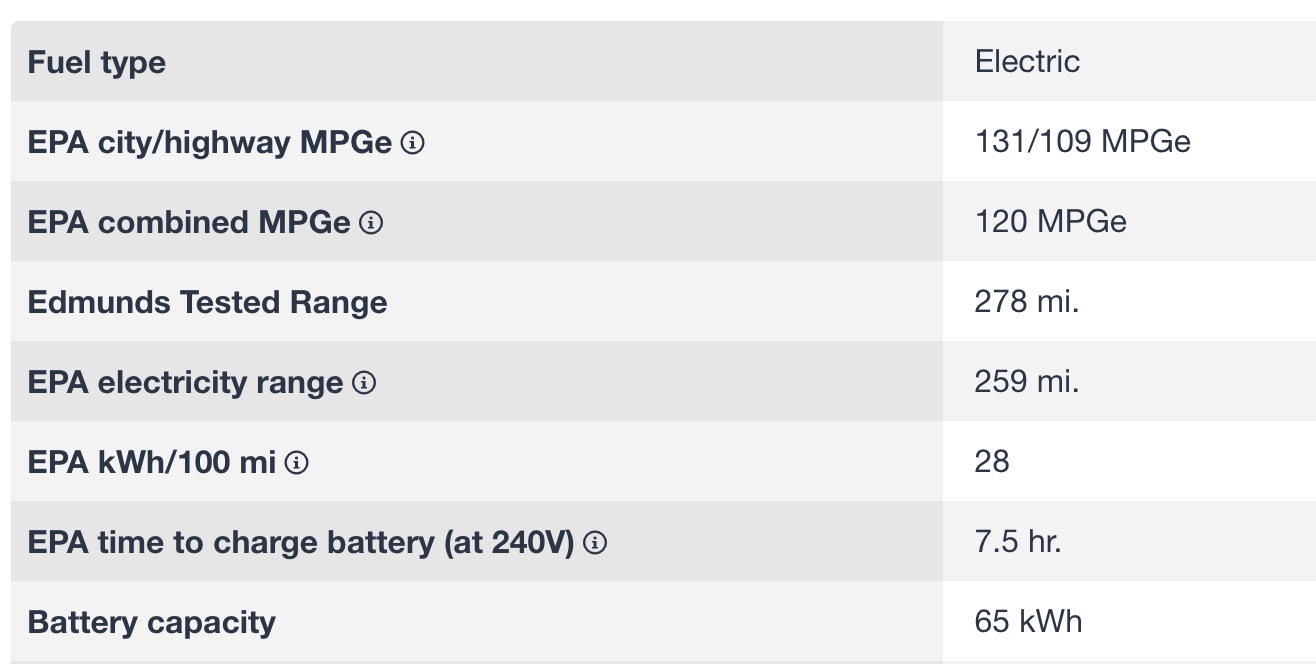Select the Fuel type row label
Screen dimensions: 1316x664
[x=97, y=62]
